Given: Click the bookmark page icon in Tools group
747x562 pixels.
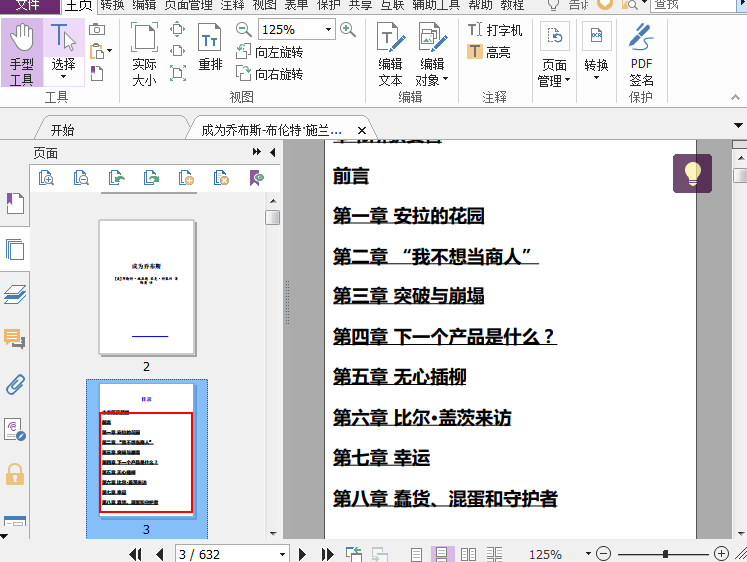Looking at the screenshot, I should pos(97,73).
